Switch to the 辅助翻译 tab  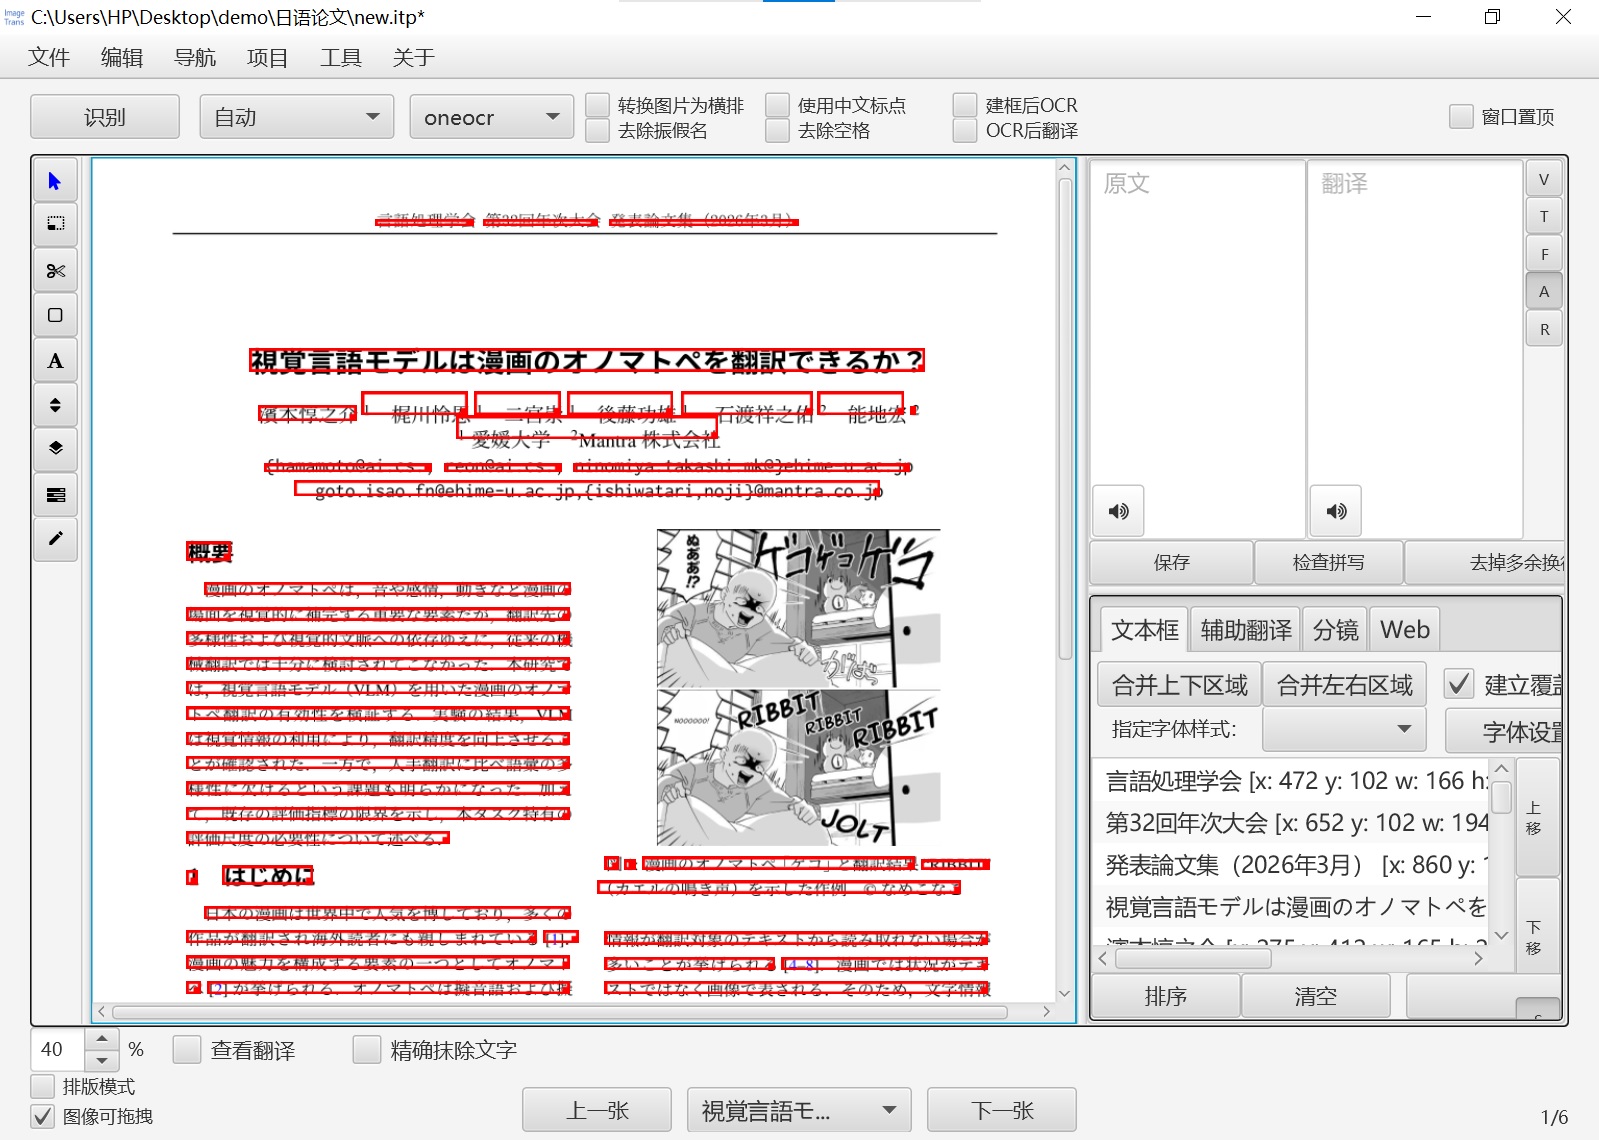click(x=1246, y=630)
